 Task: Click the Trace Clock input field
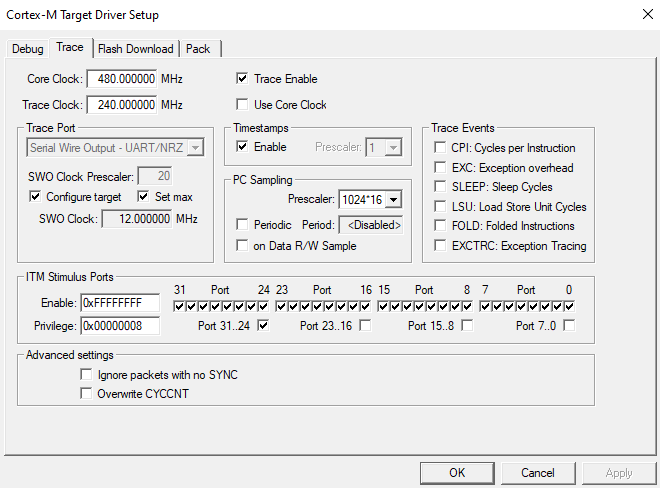(x=122, y=105)
